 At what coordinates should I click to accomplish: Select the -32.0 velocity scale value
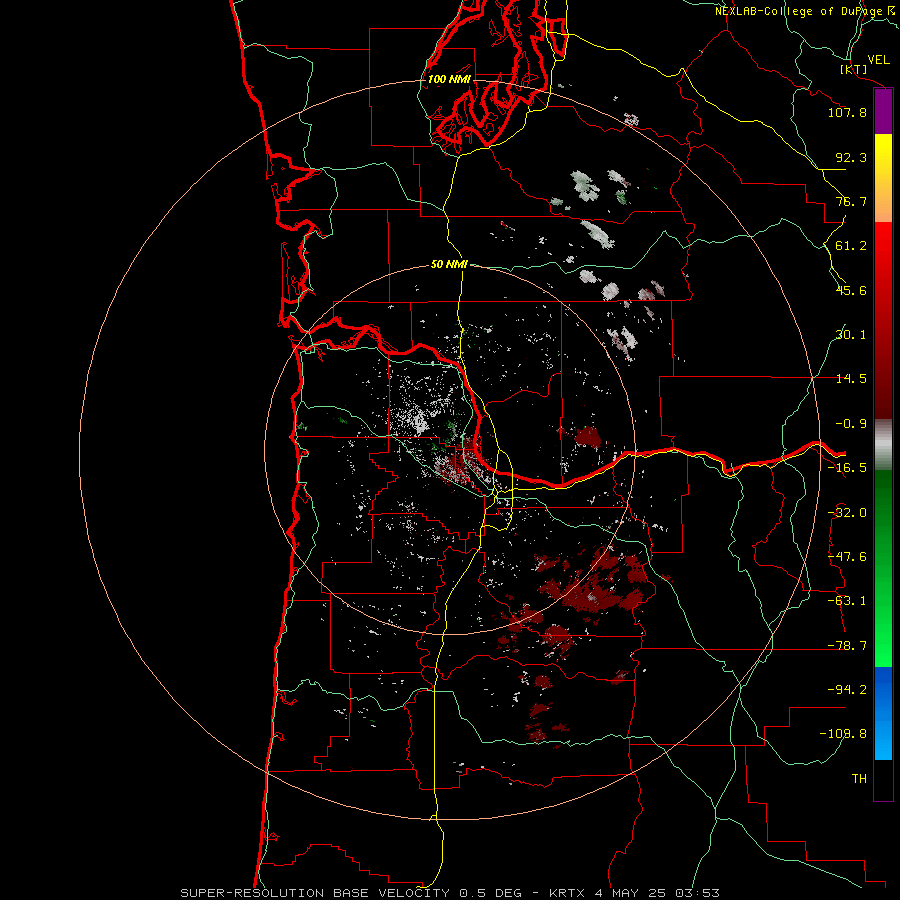click(x=847, y=513)
